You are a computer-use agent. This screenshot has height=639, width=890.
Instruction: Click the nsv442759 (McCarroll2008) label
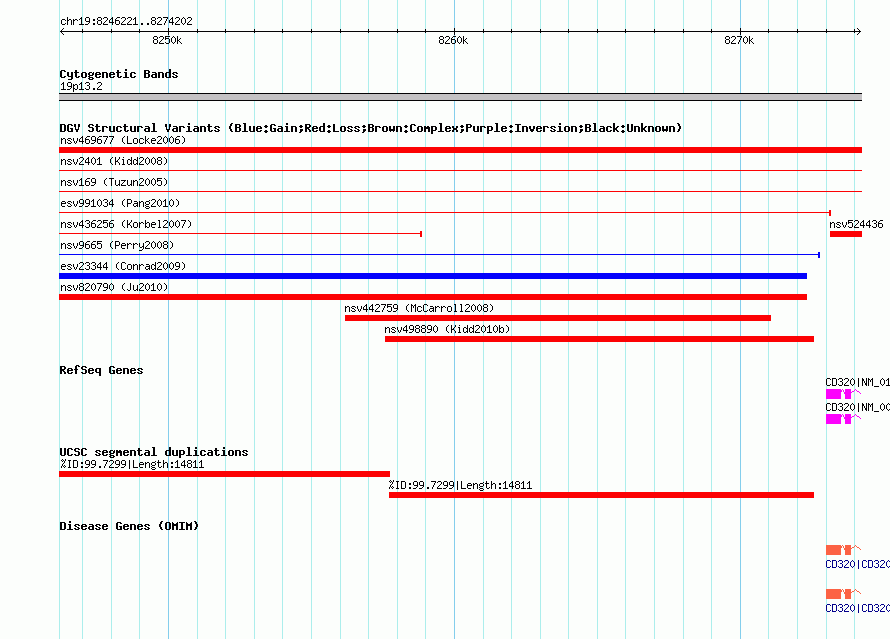point(419,308)
